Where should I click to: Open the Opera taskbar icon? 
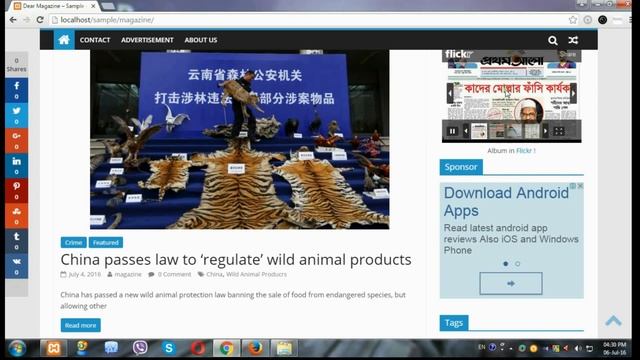(198, 348)
